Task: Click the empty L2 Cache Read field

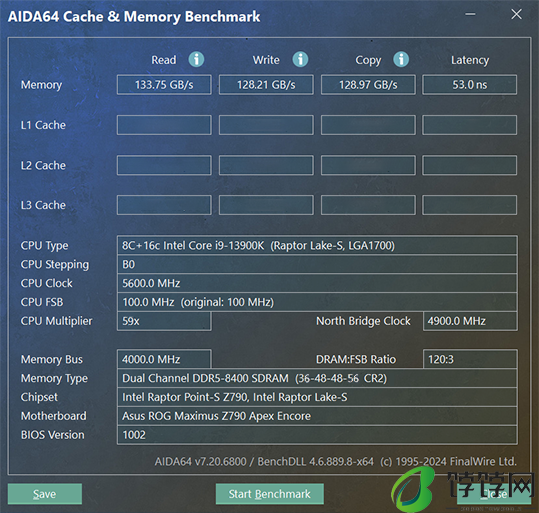Action: [164, 165]
